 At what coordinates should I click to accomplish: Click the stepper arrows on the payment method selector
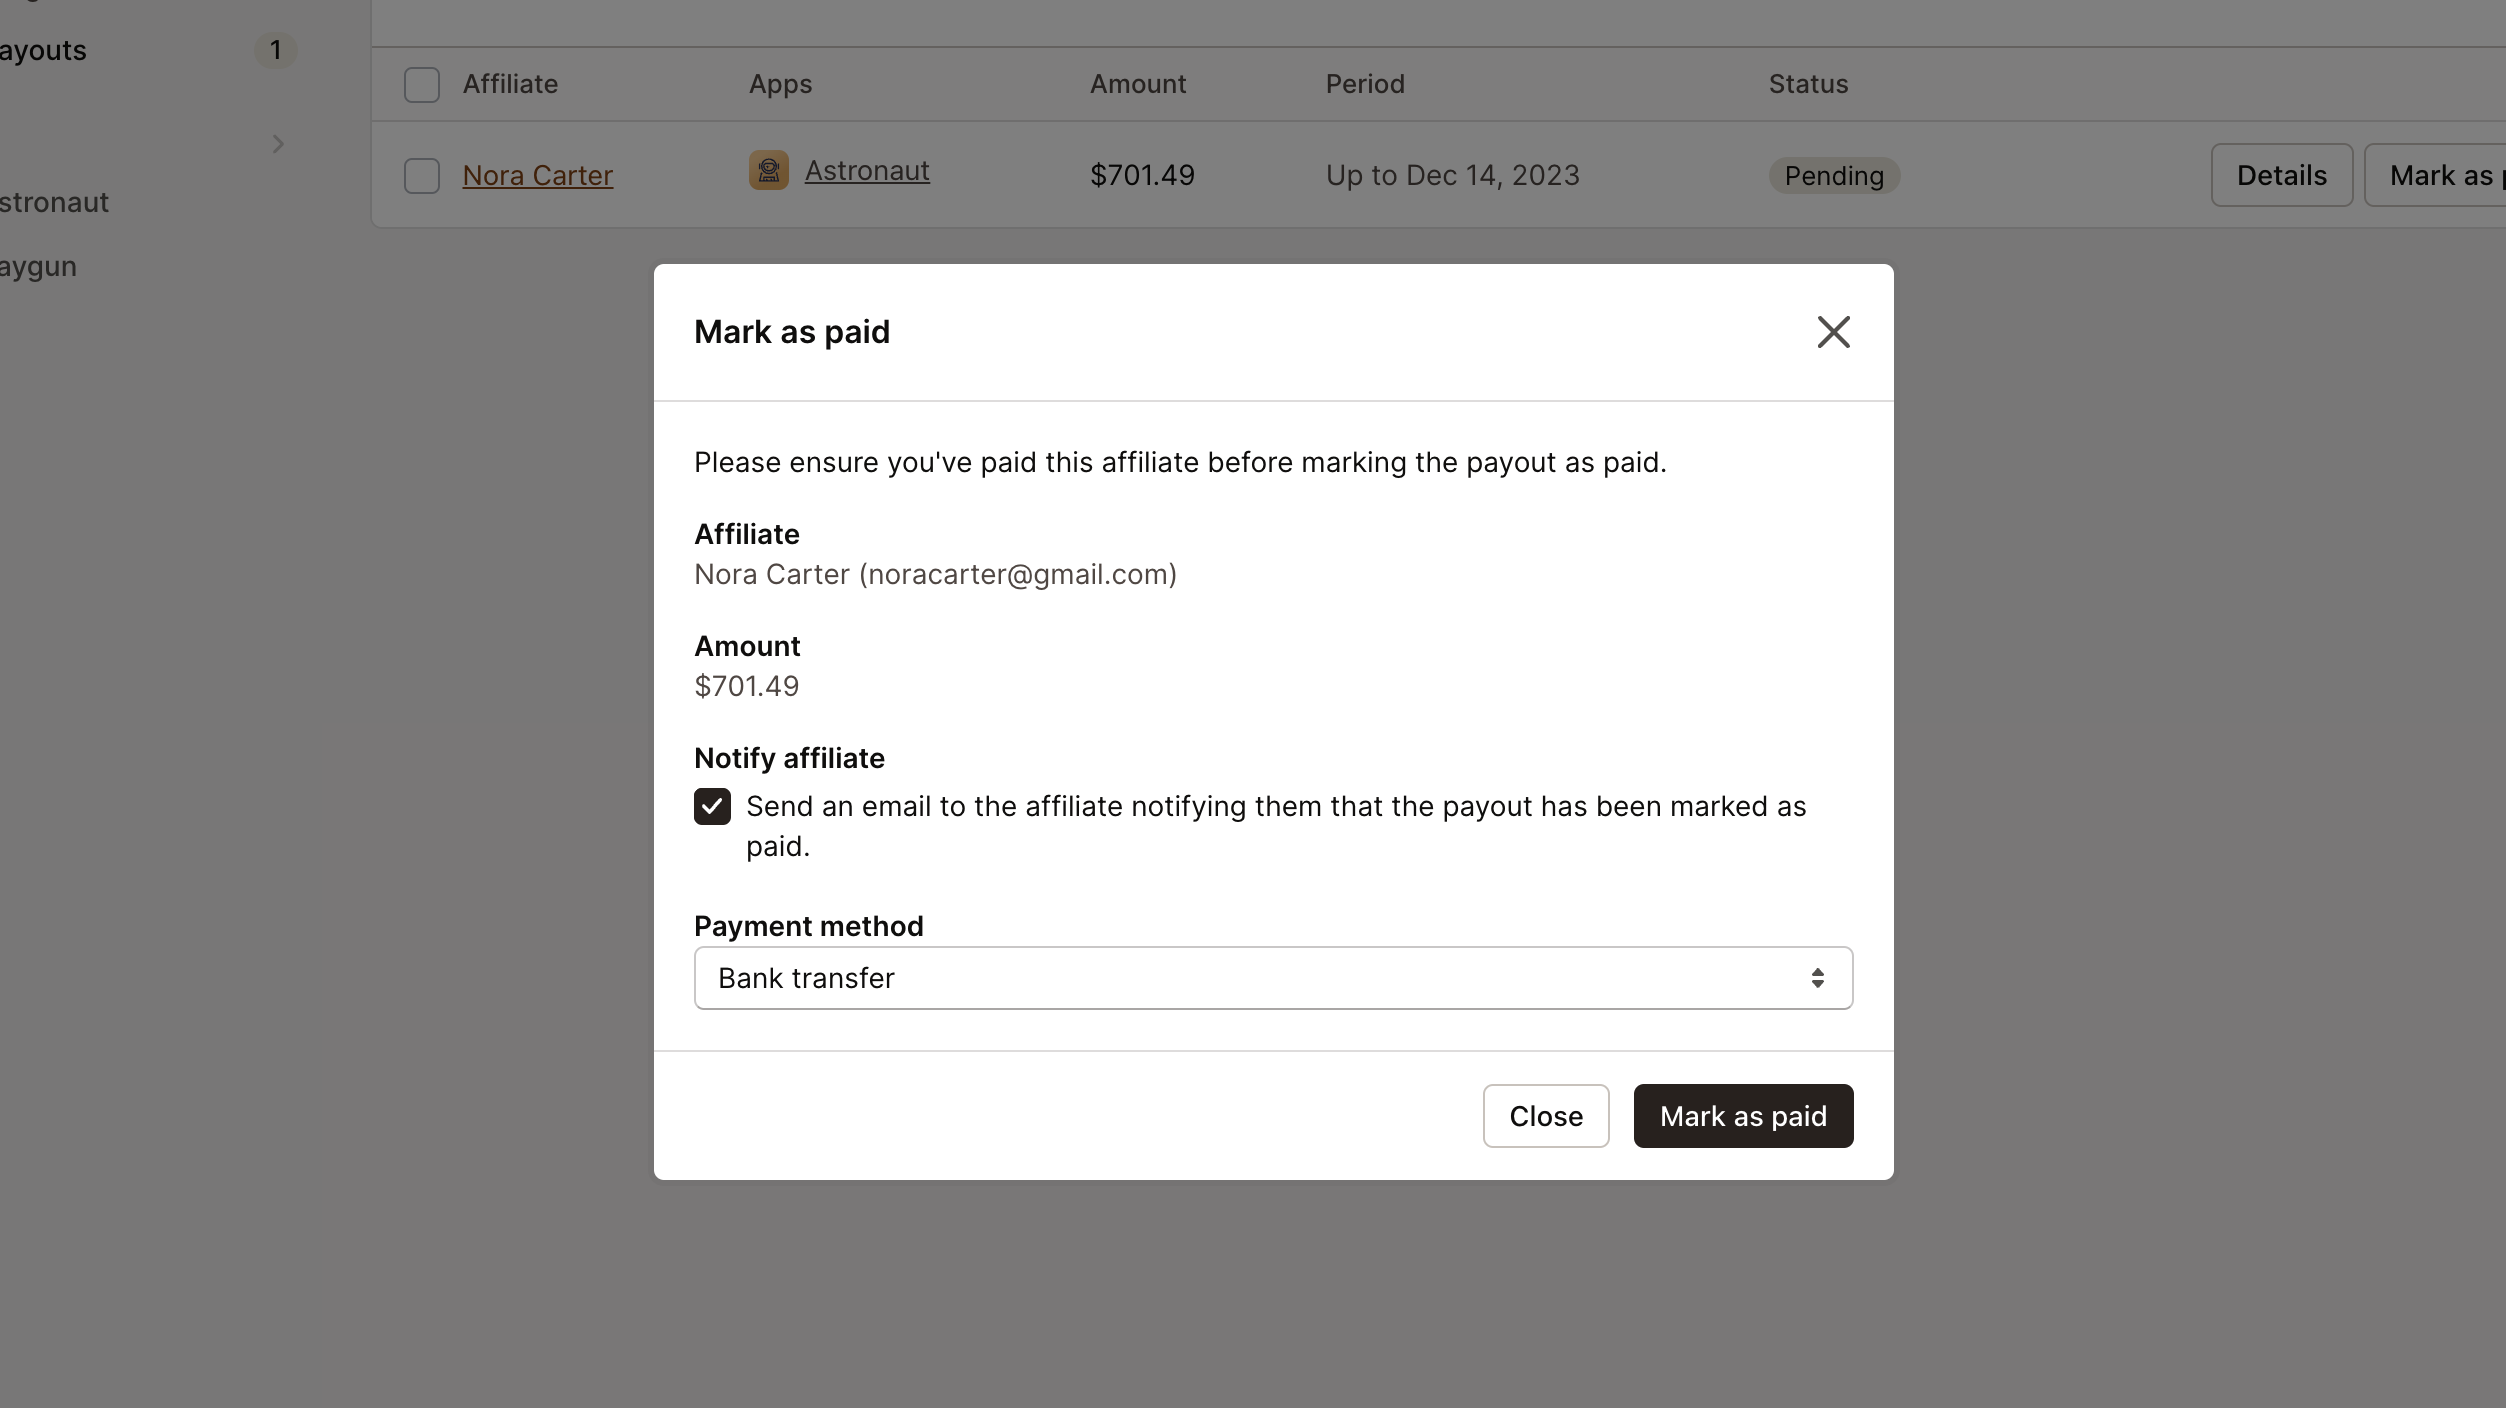point(1817,978)
